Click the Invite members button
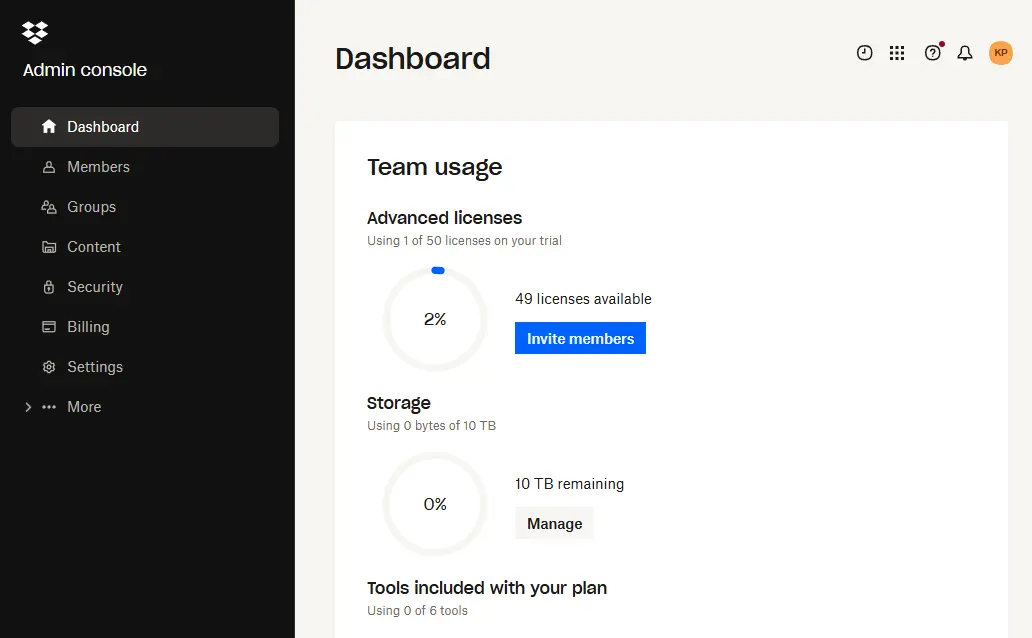The width and height of the screenshot is (1032, 638). point(580,338)
